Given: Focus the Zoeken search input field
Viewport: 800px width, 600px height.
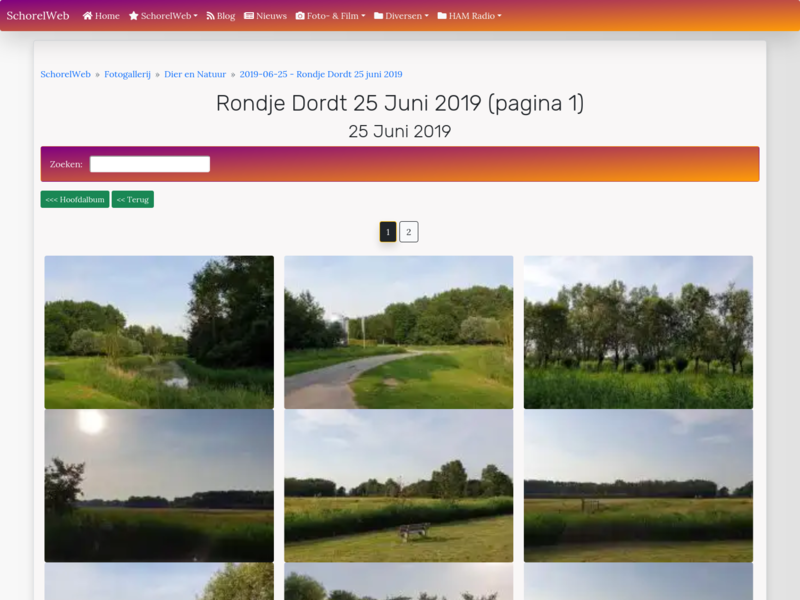Looking at the screenshot, I should [x=150, y=164].
